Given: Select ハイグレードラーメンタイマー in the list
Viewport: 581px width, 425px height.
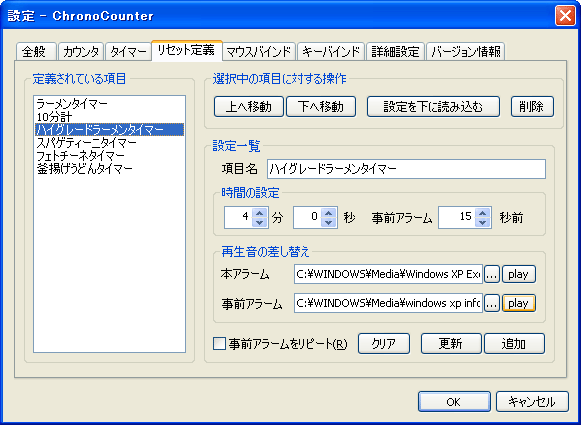Looking at the screenshot, I should click(x=109, y=130).
